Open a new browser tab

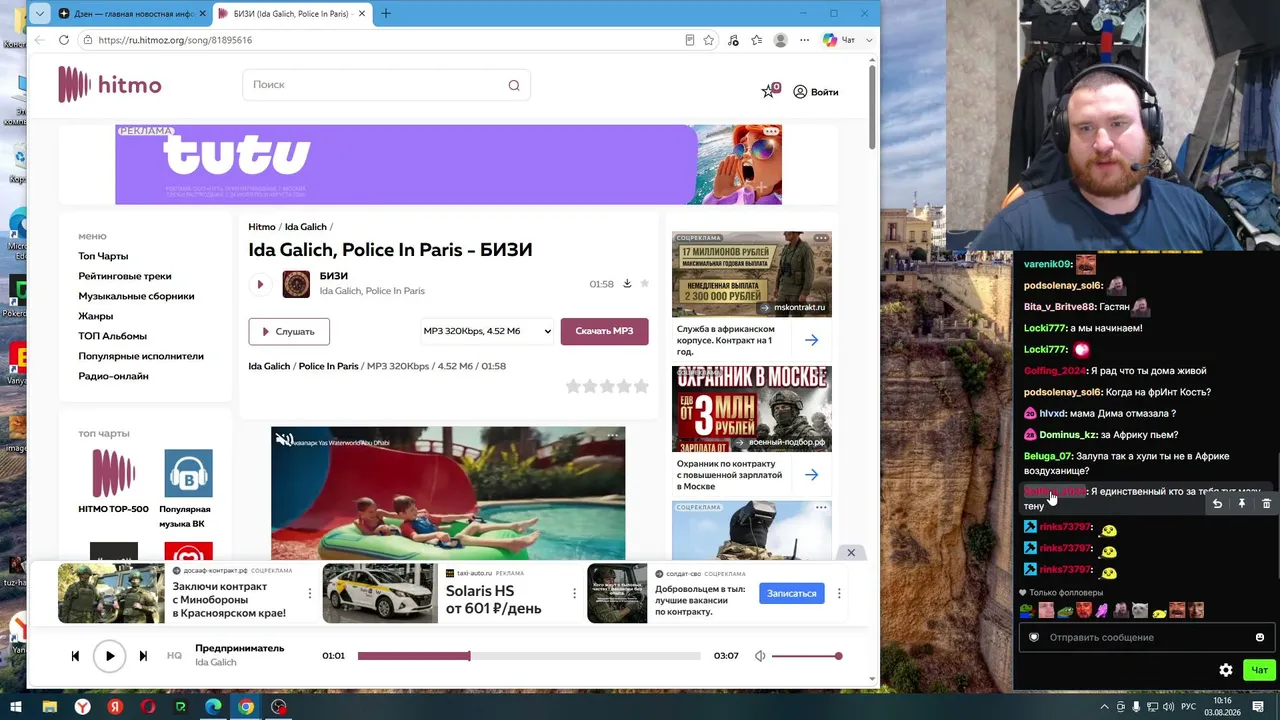click(x=386, y=14)
